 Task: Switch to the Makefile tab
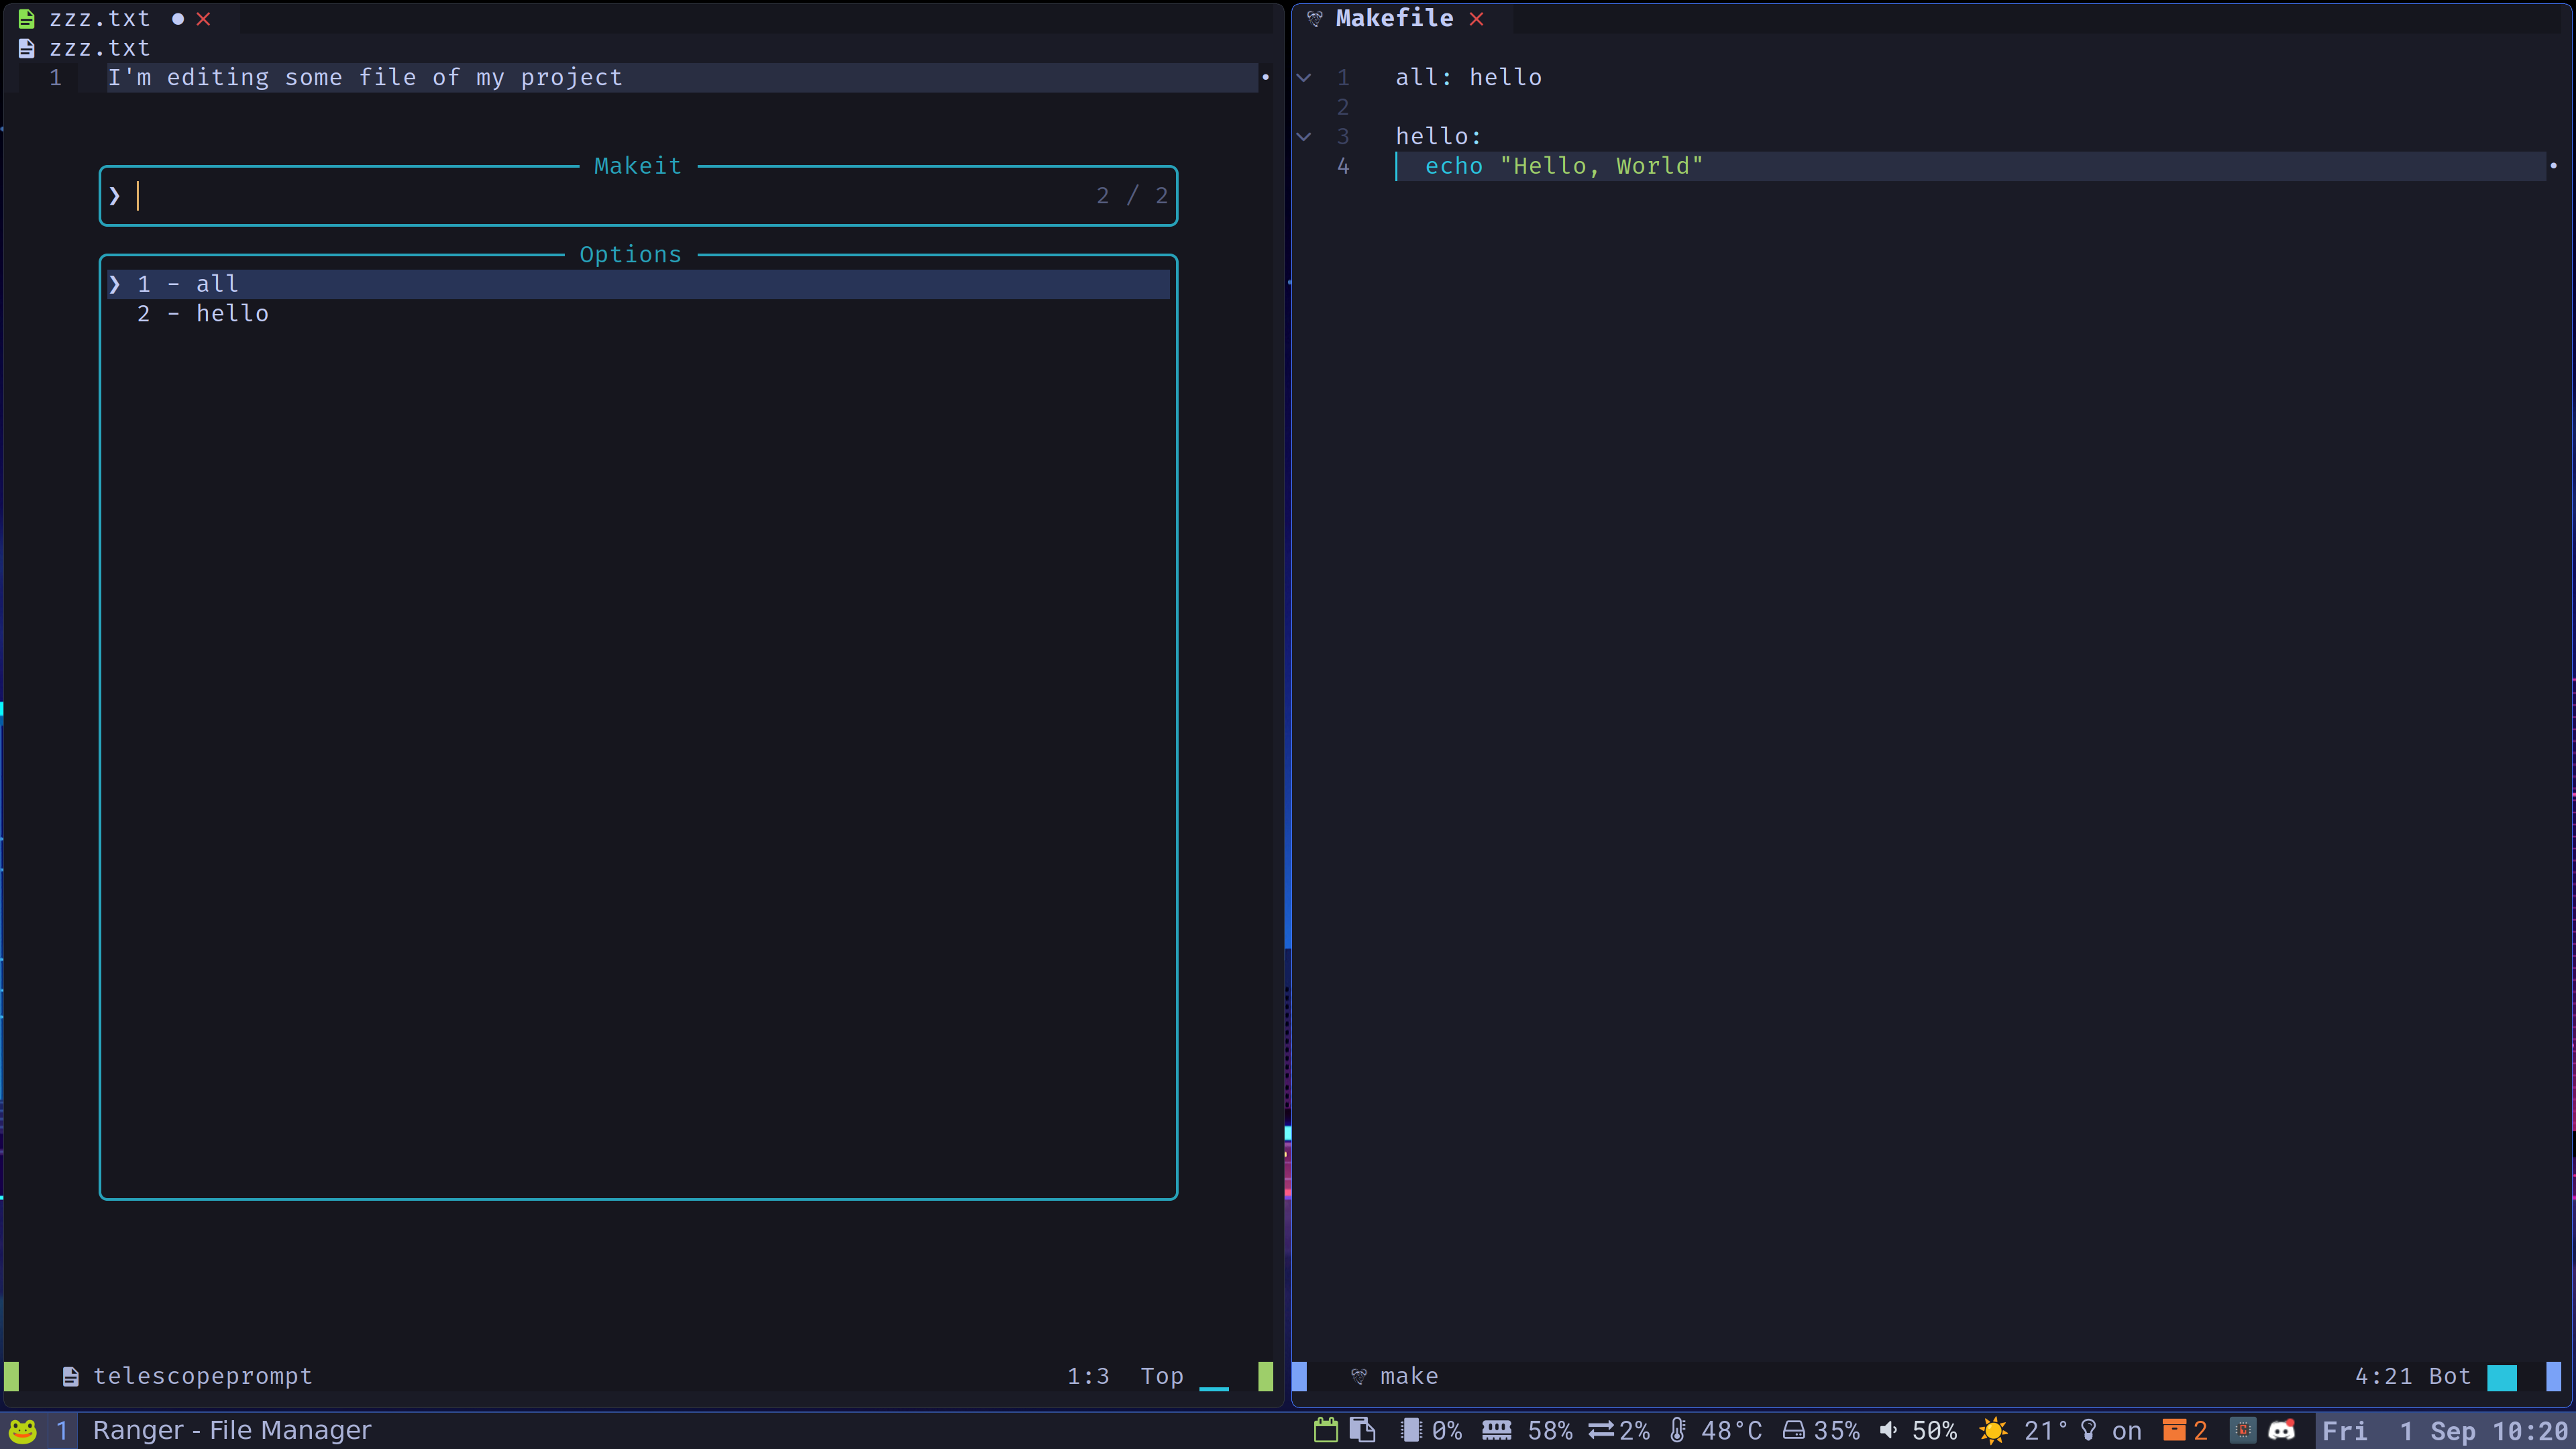pyautogui.click(x=1394, y=18)
